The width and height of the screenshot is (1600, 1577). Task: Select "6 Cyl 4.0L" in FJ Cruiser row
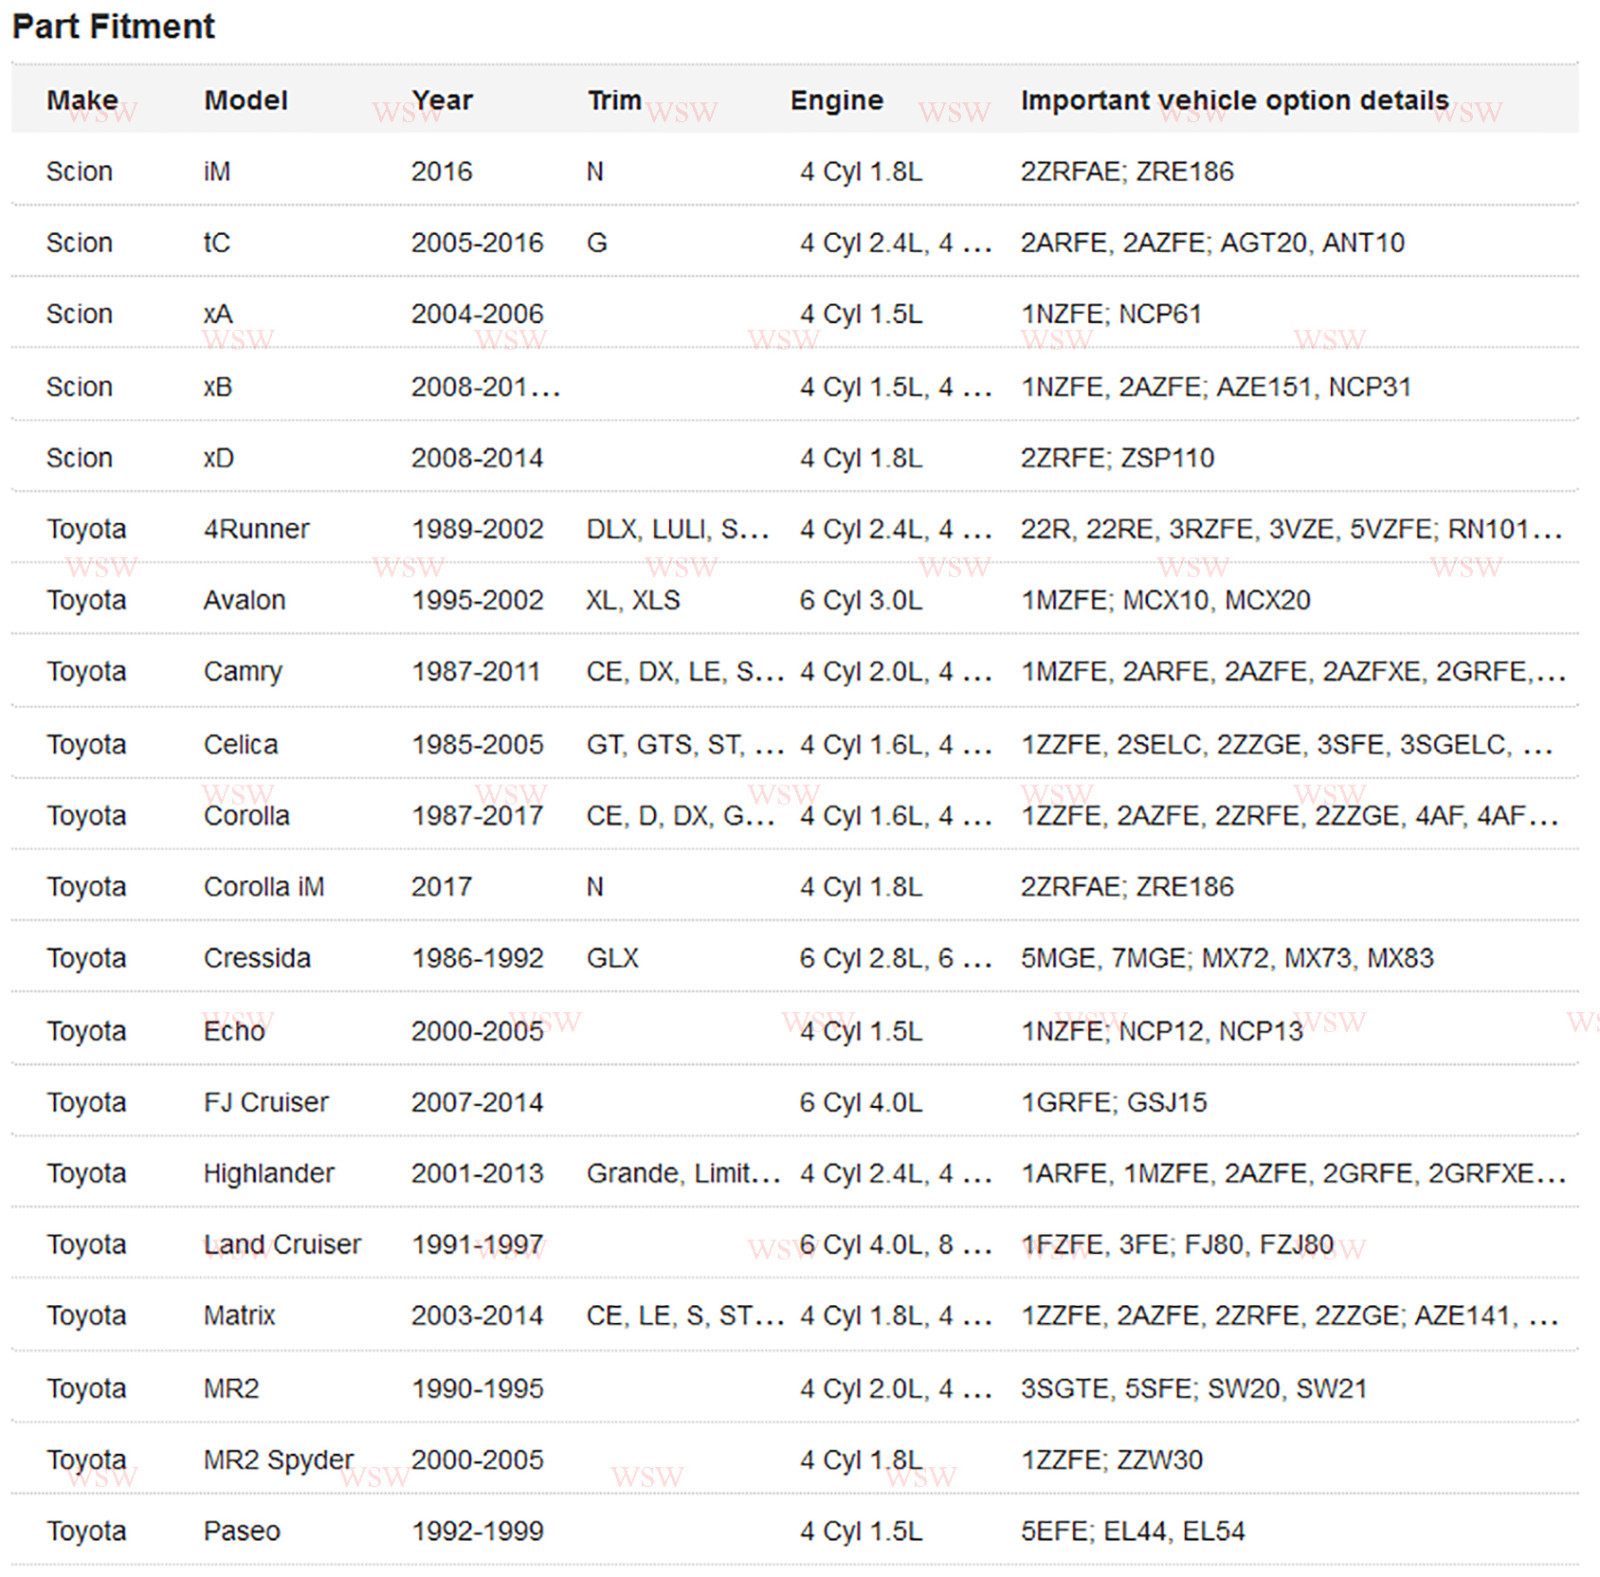pos(861,1102)
